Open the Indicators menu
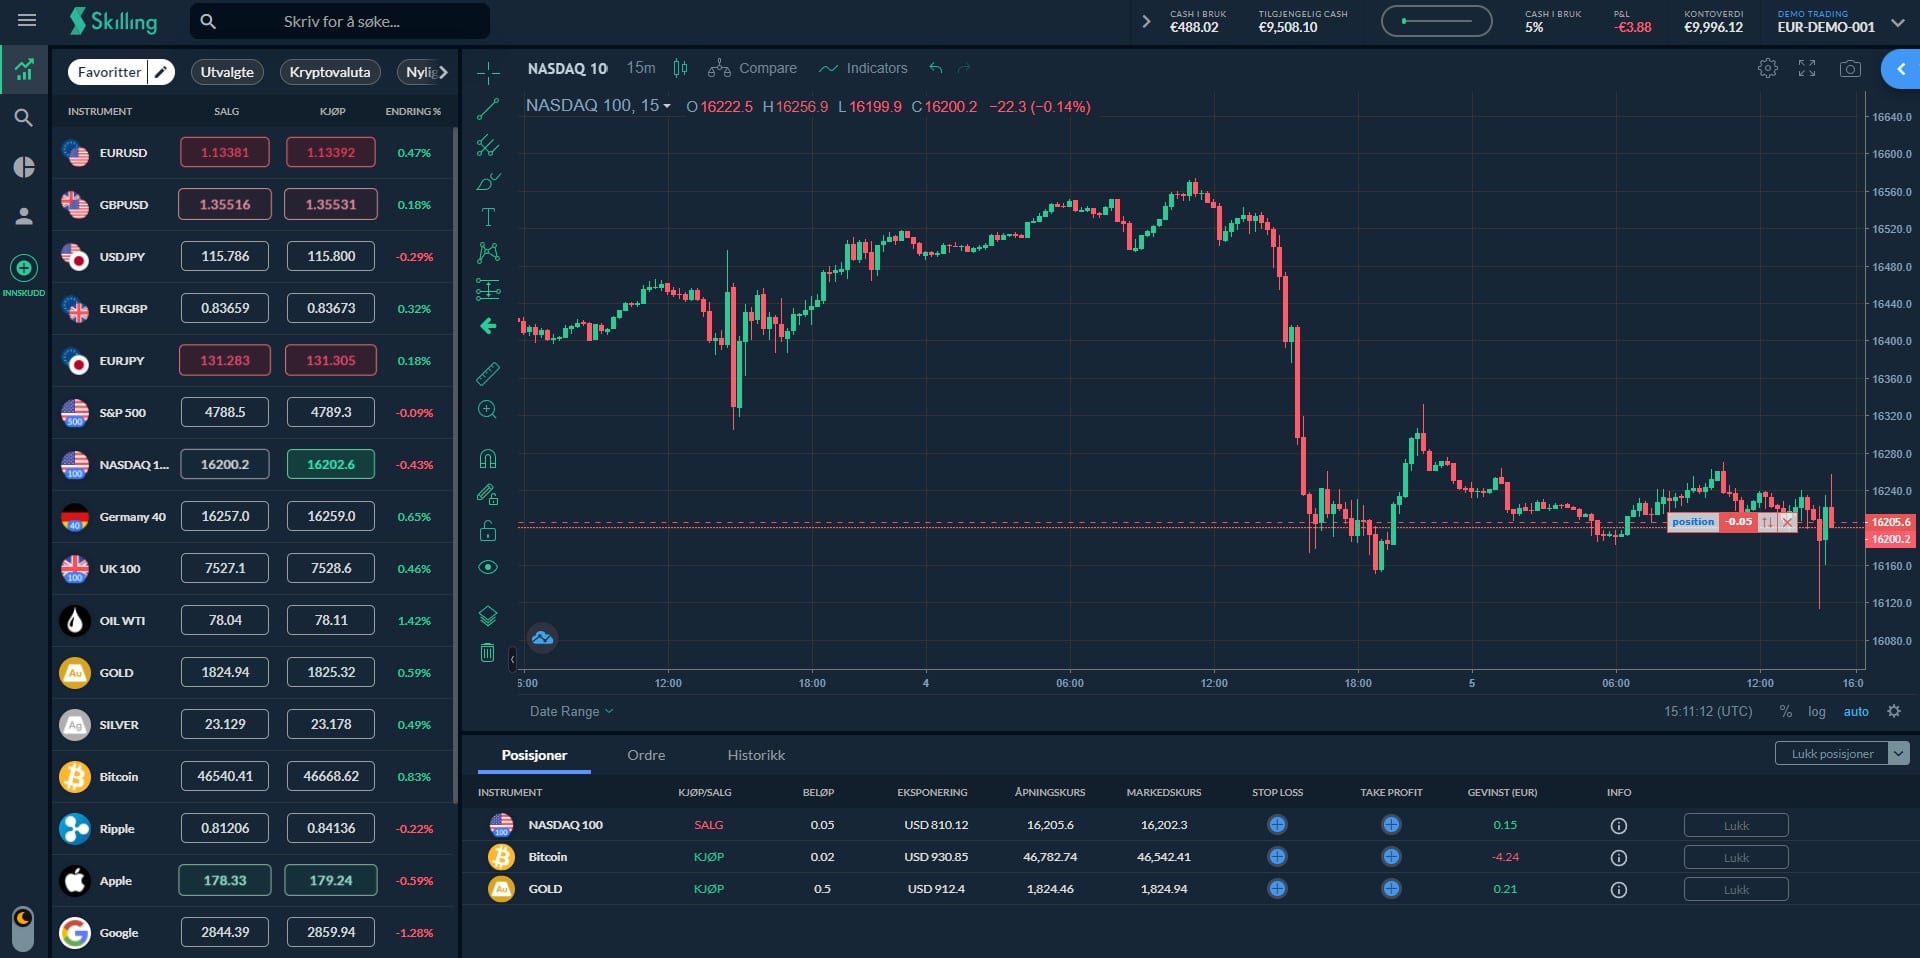 coord(863,68)
